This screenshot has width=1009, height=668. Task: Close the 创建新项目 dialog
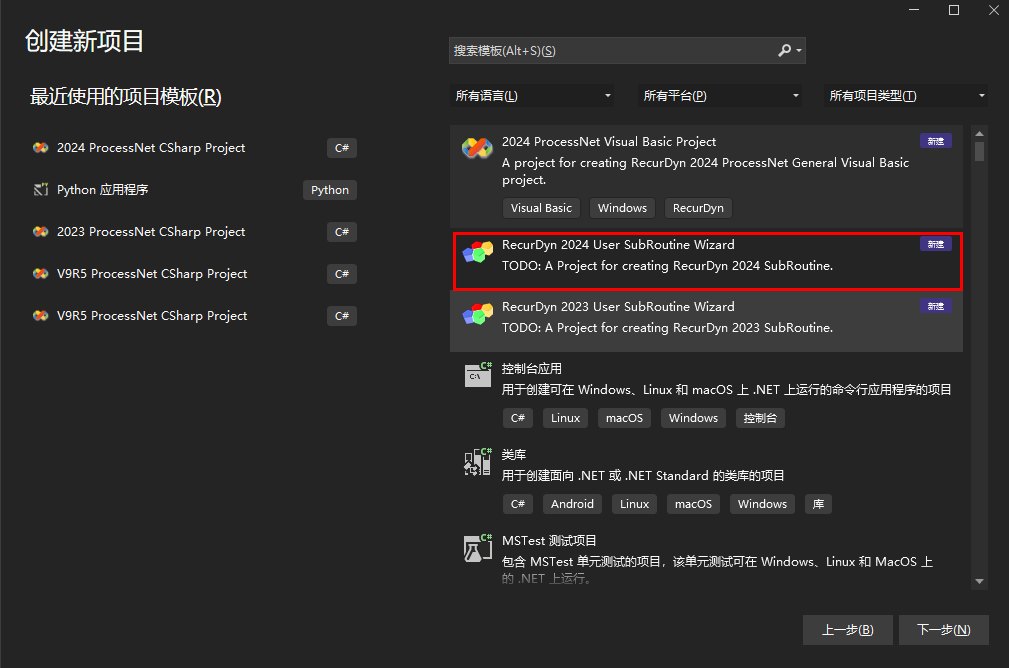tap(994, 10)
